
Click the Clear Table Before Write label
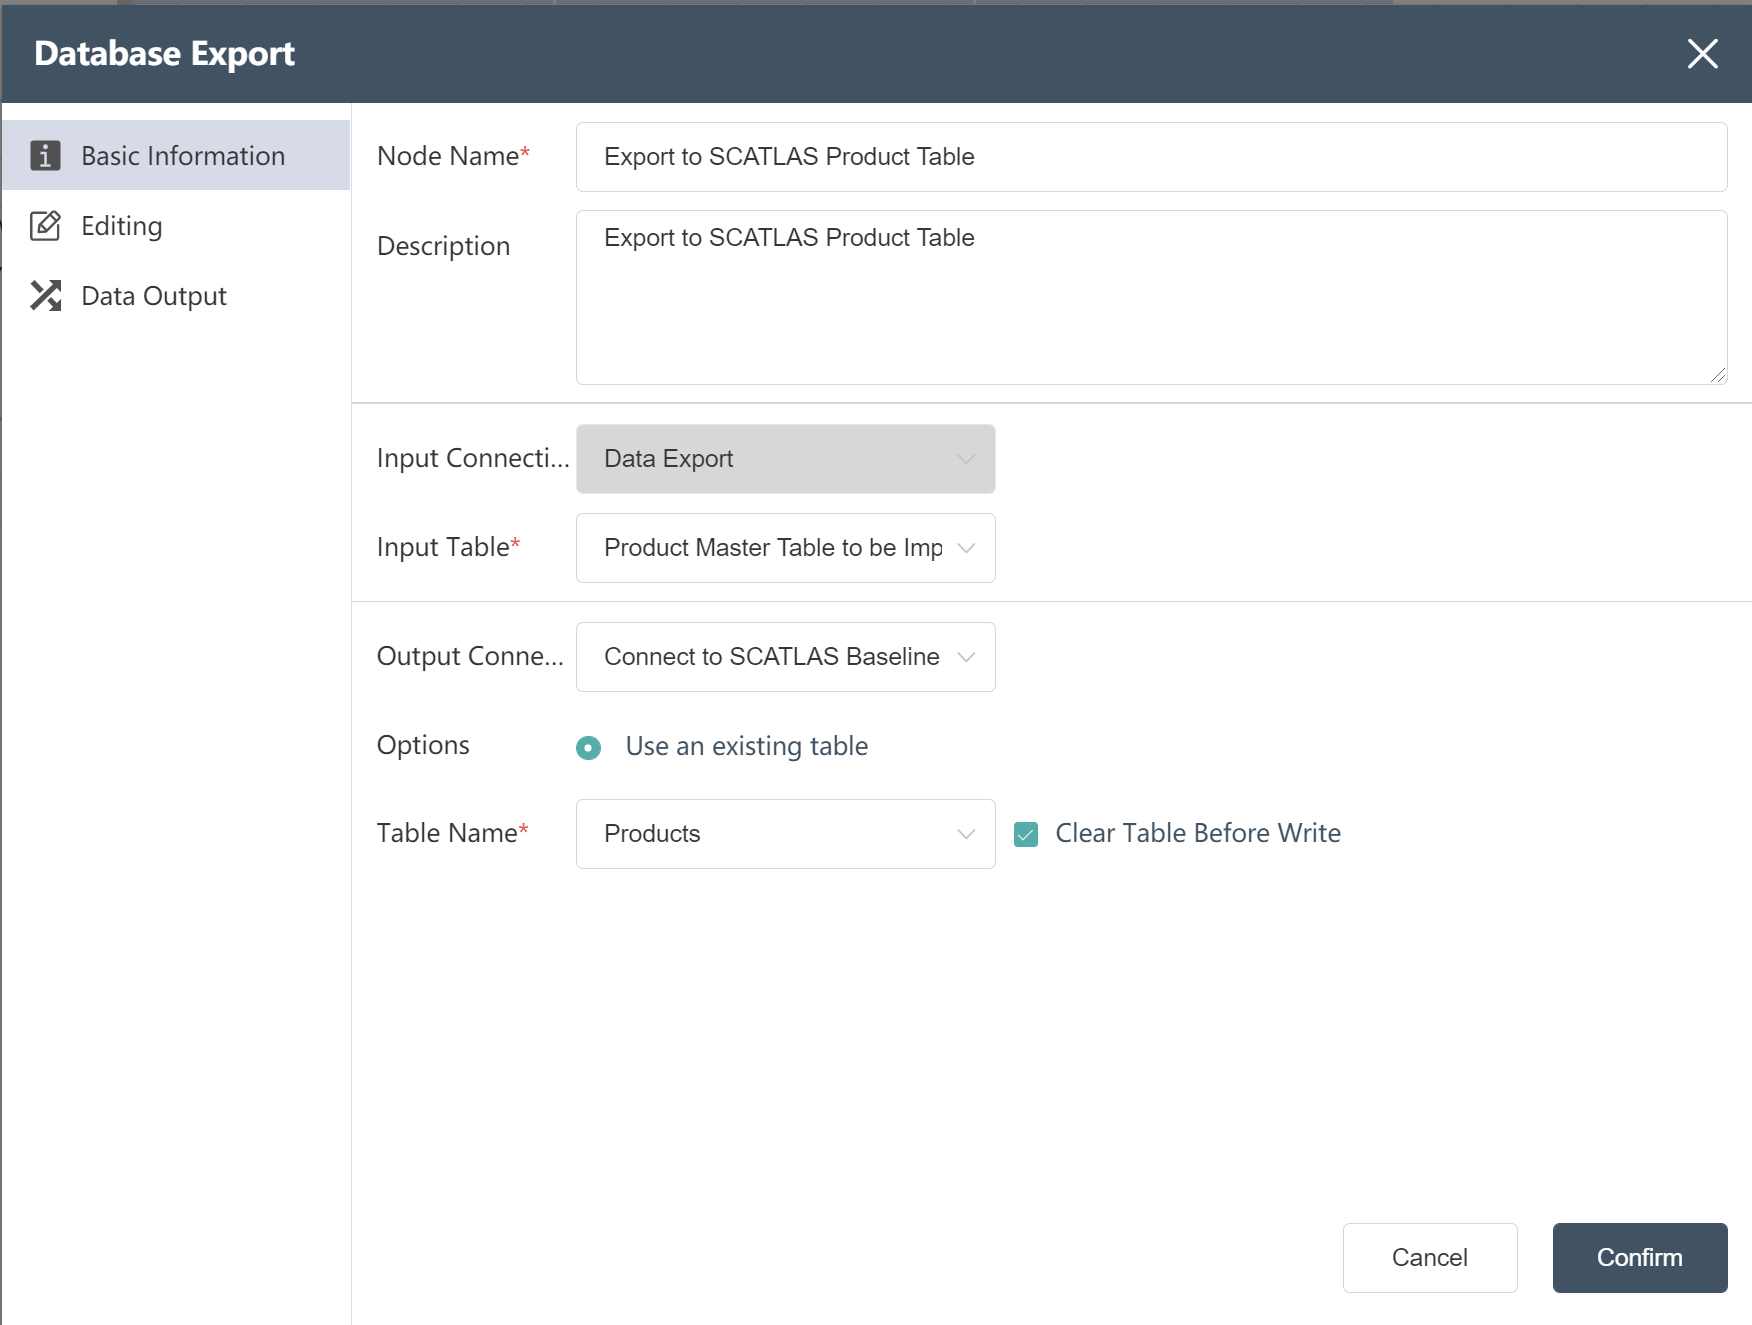[x=1198, y=833]
